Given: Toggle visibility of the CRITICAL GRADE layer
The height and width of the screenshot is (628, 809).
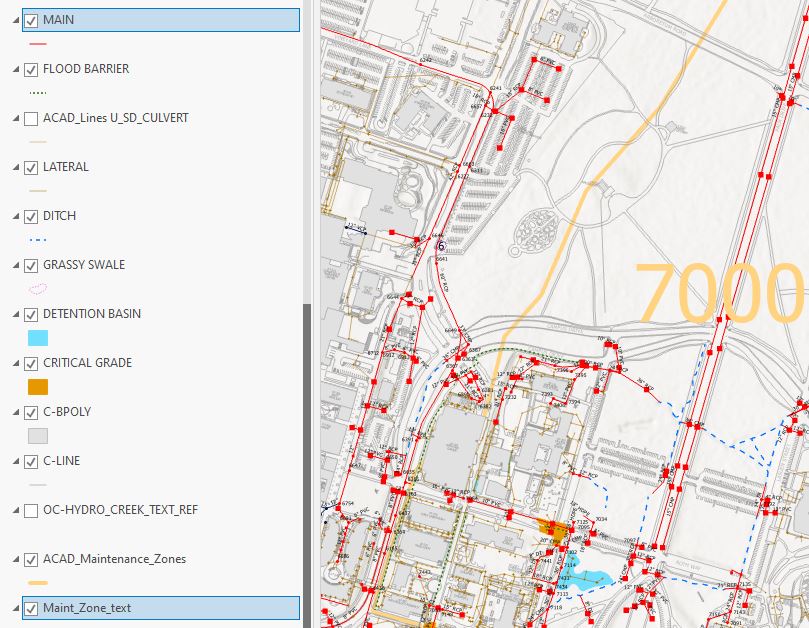Looking at the screenshot, I should point(30,364).
